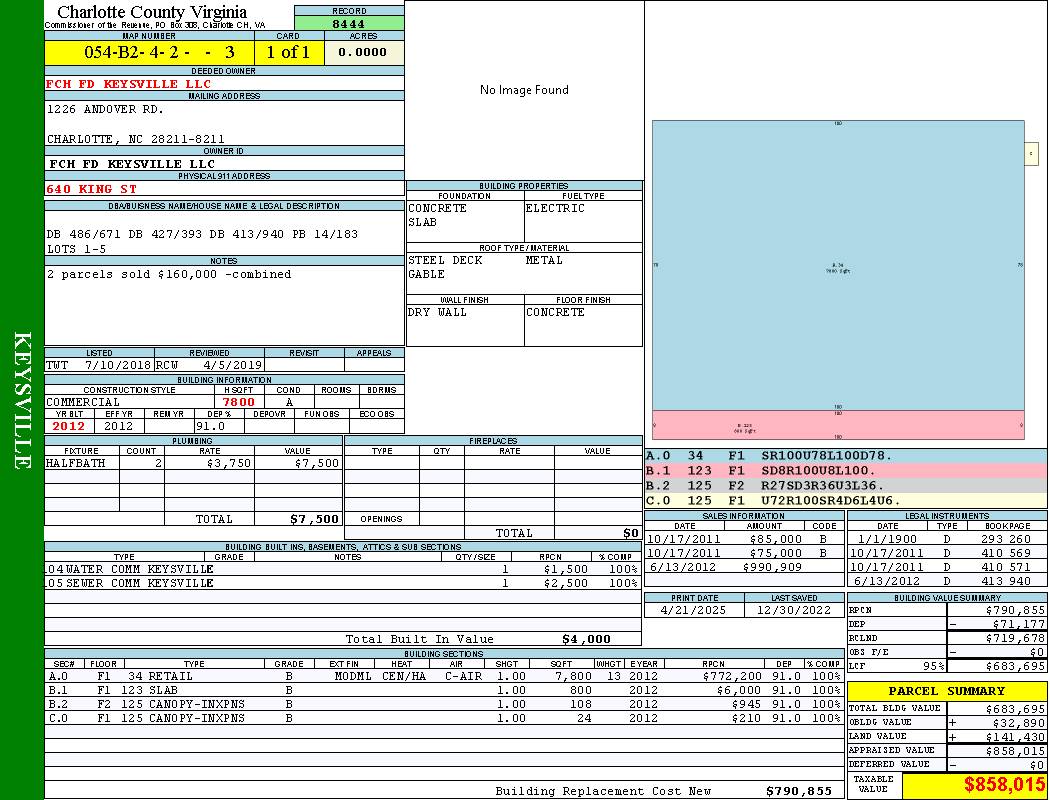Select the A.0 34 F1 sketch legend row
Image resolution: width=1050 pixels, height=800 pixels.
846,456
